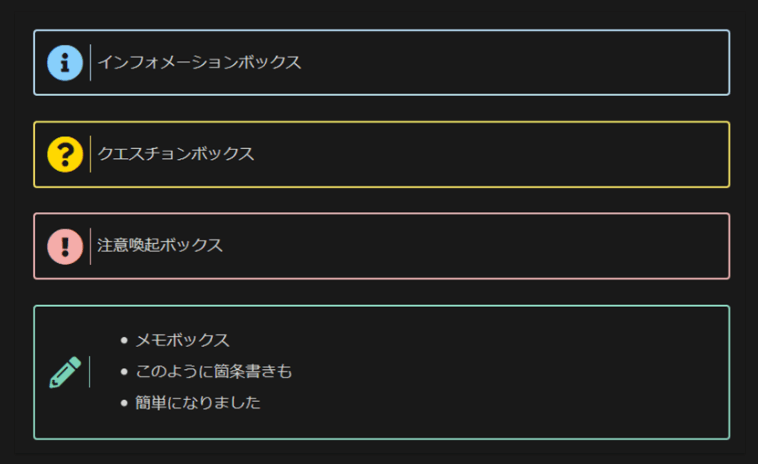Click empty space inside the blue information box
Screen dimensions: 758x464
(x=520, y=62)
